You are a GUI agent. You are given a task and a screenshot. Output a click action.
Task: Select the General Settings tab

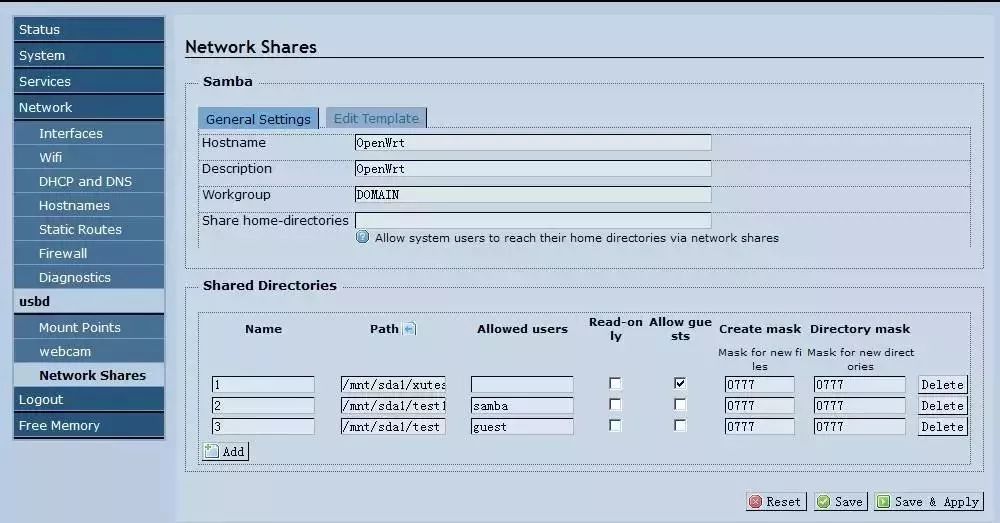(258, 119)
